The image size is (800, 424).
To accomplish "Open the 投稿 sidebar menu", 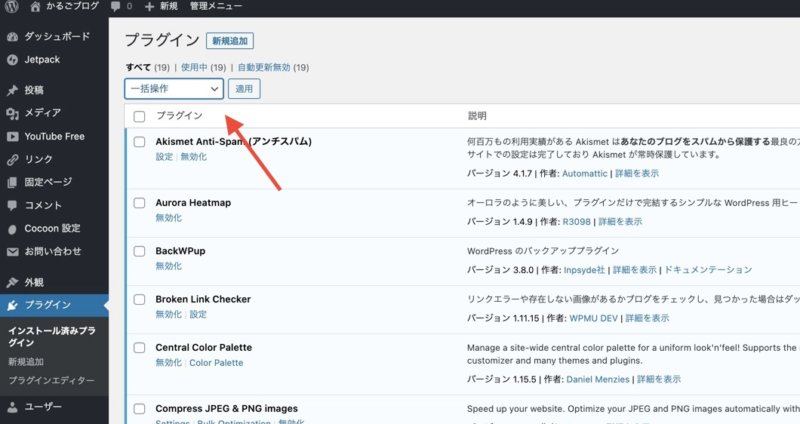I will point(34,90).
